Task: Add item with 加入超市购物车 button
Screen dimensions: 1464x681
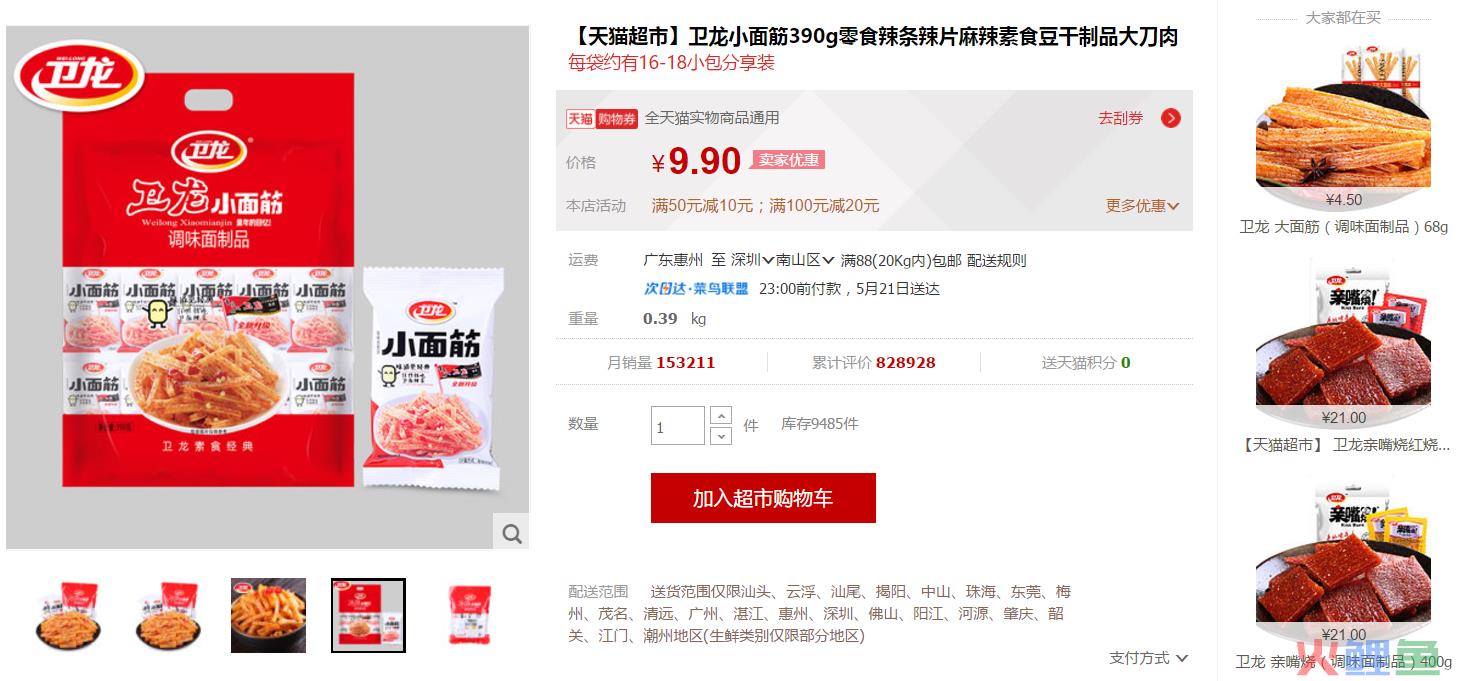Action: point(763,498)
